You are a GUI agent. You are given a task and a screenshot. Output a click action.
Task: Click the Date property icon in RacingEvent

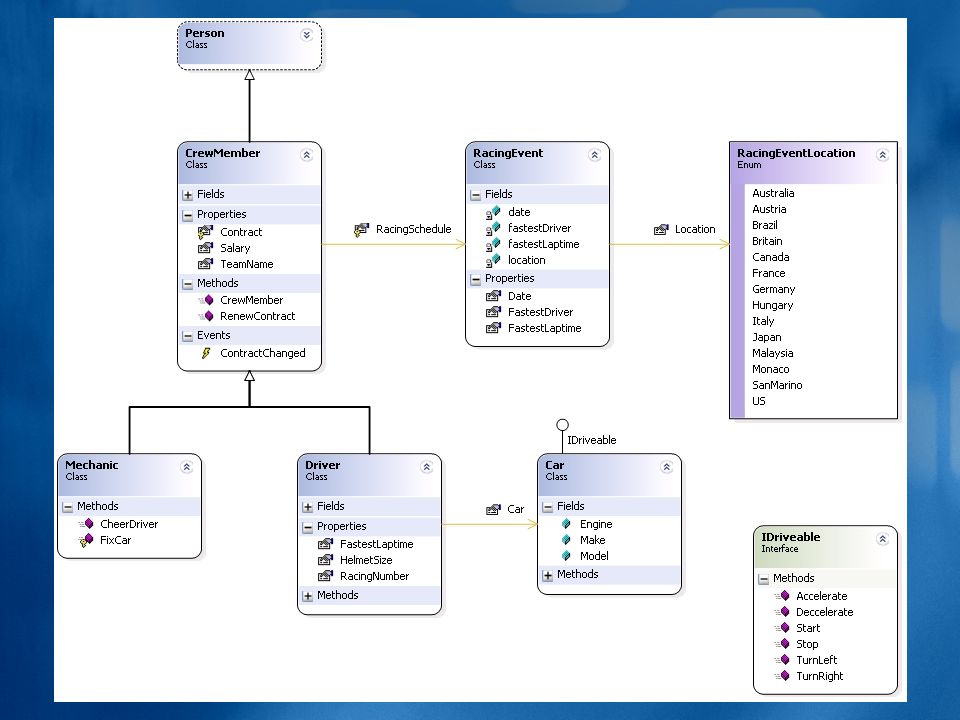493,296
